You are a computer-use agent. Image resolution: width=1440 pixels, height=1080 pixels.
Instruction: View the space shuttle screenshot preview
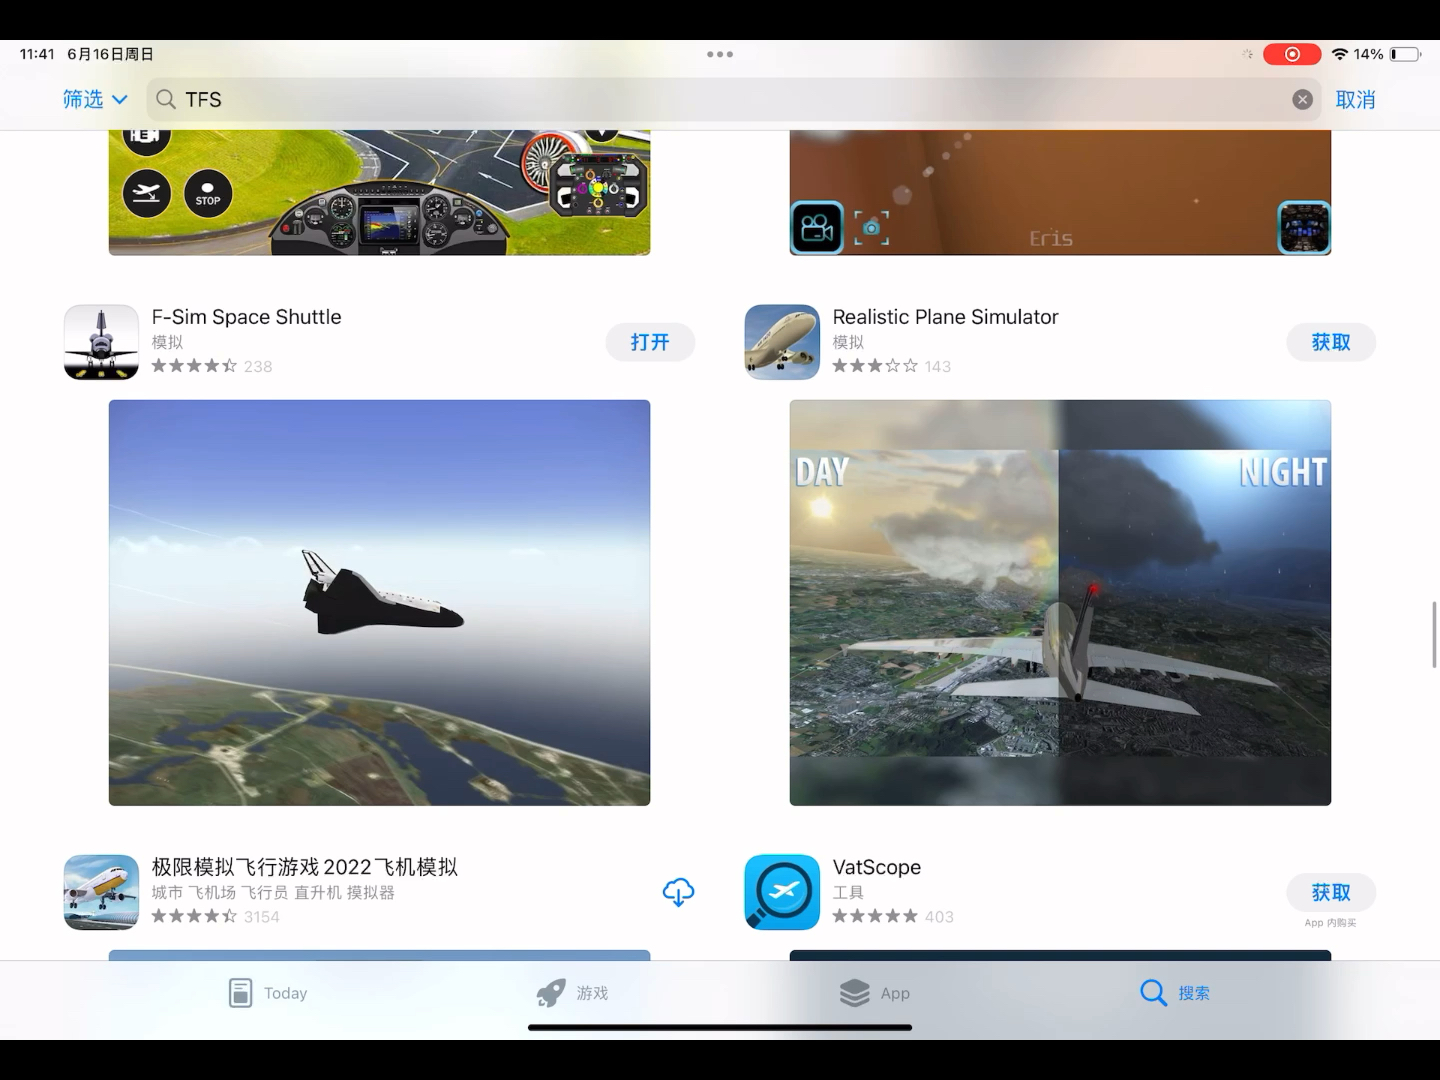[379, 603]
